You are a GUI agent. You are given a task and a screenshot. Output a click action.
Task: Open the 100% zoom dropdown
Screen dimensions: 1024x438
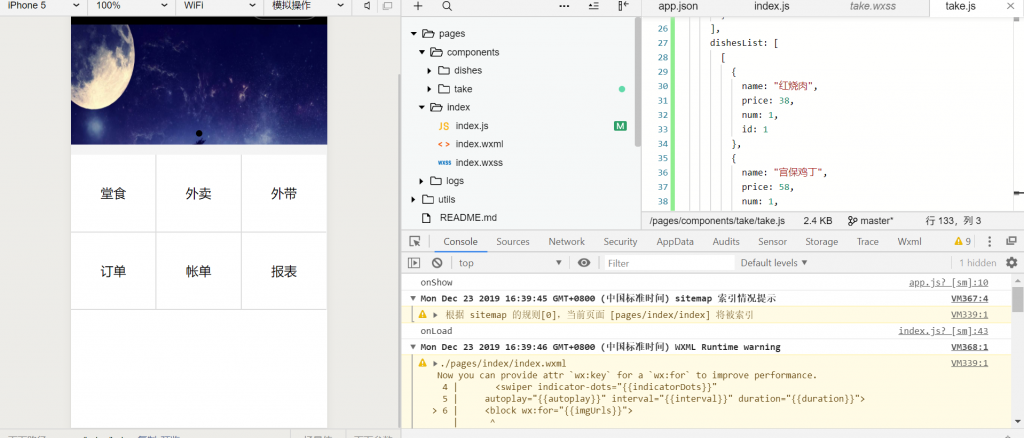pyautogui.click(x=130, y=6)
